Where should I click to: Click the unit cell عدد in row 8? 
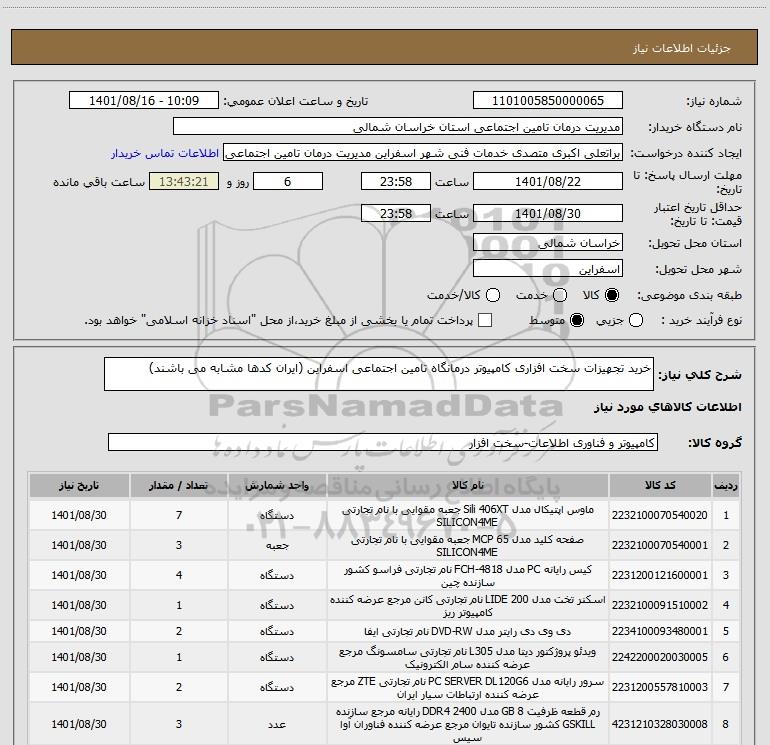pyautogui.click(x=277, y=724)
